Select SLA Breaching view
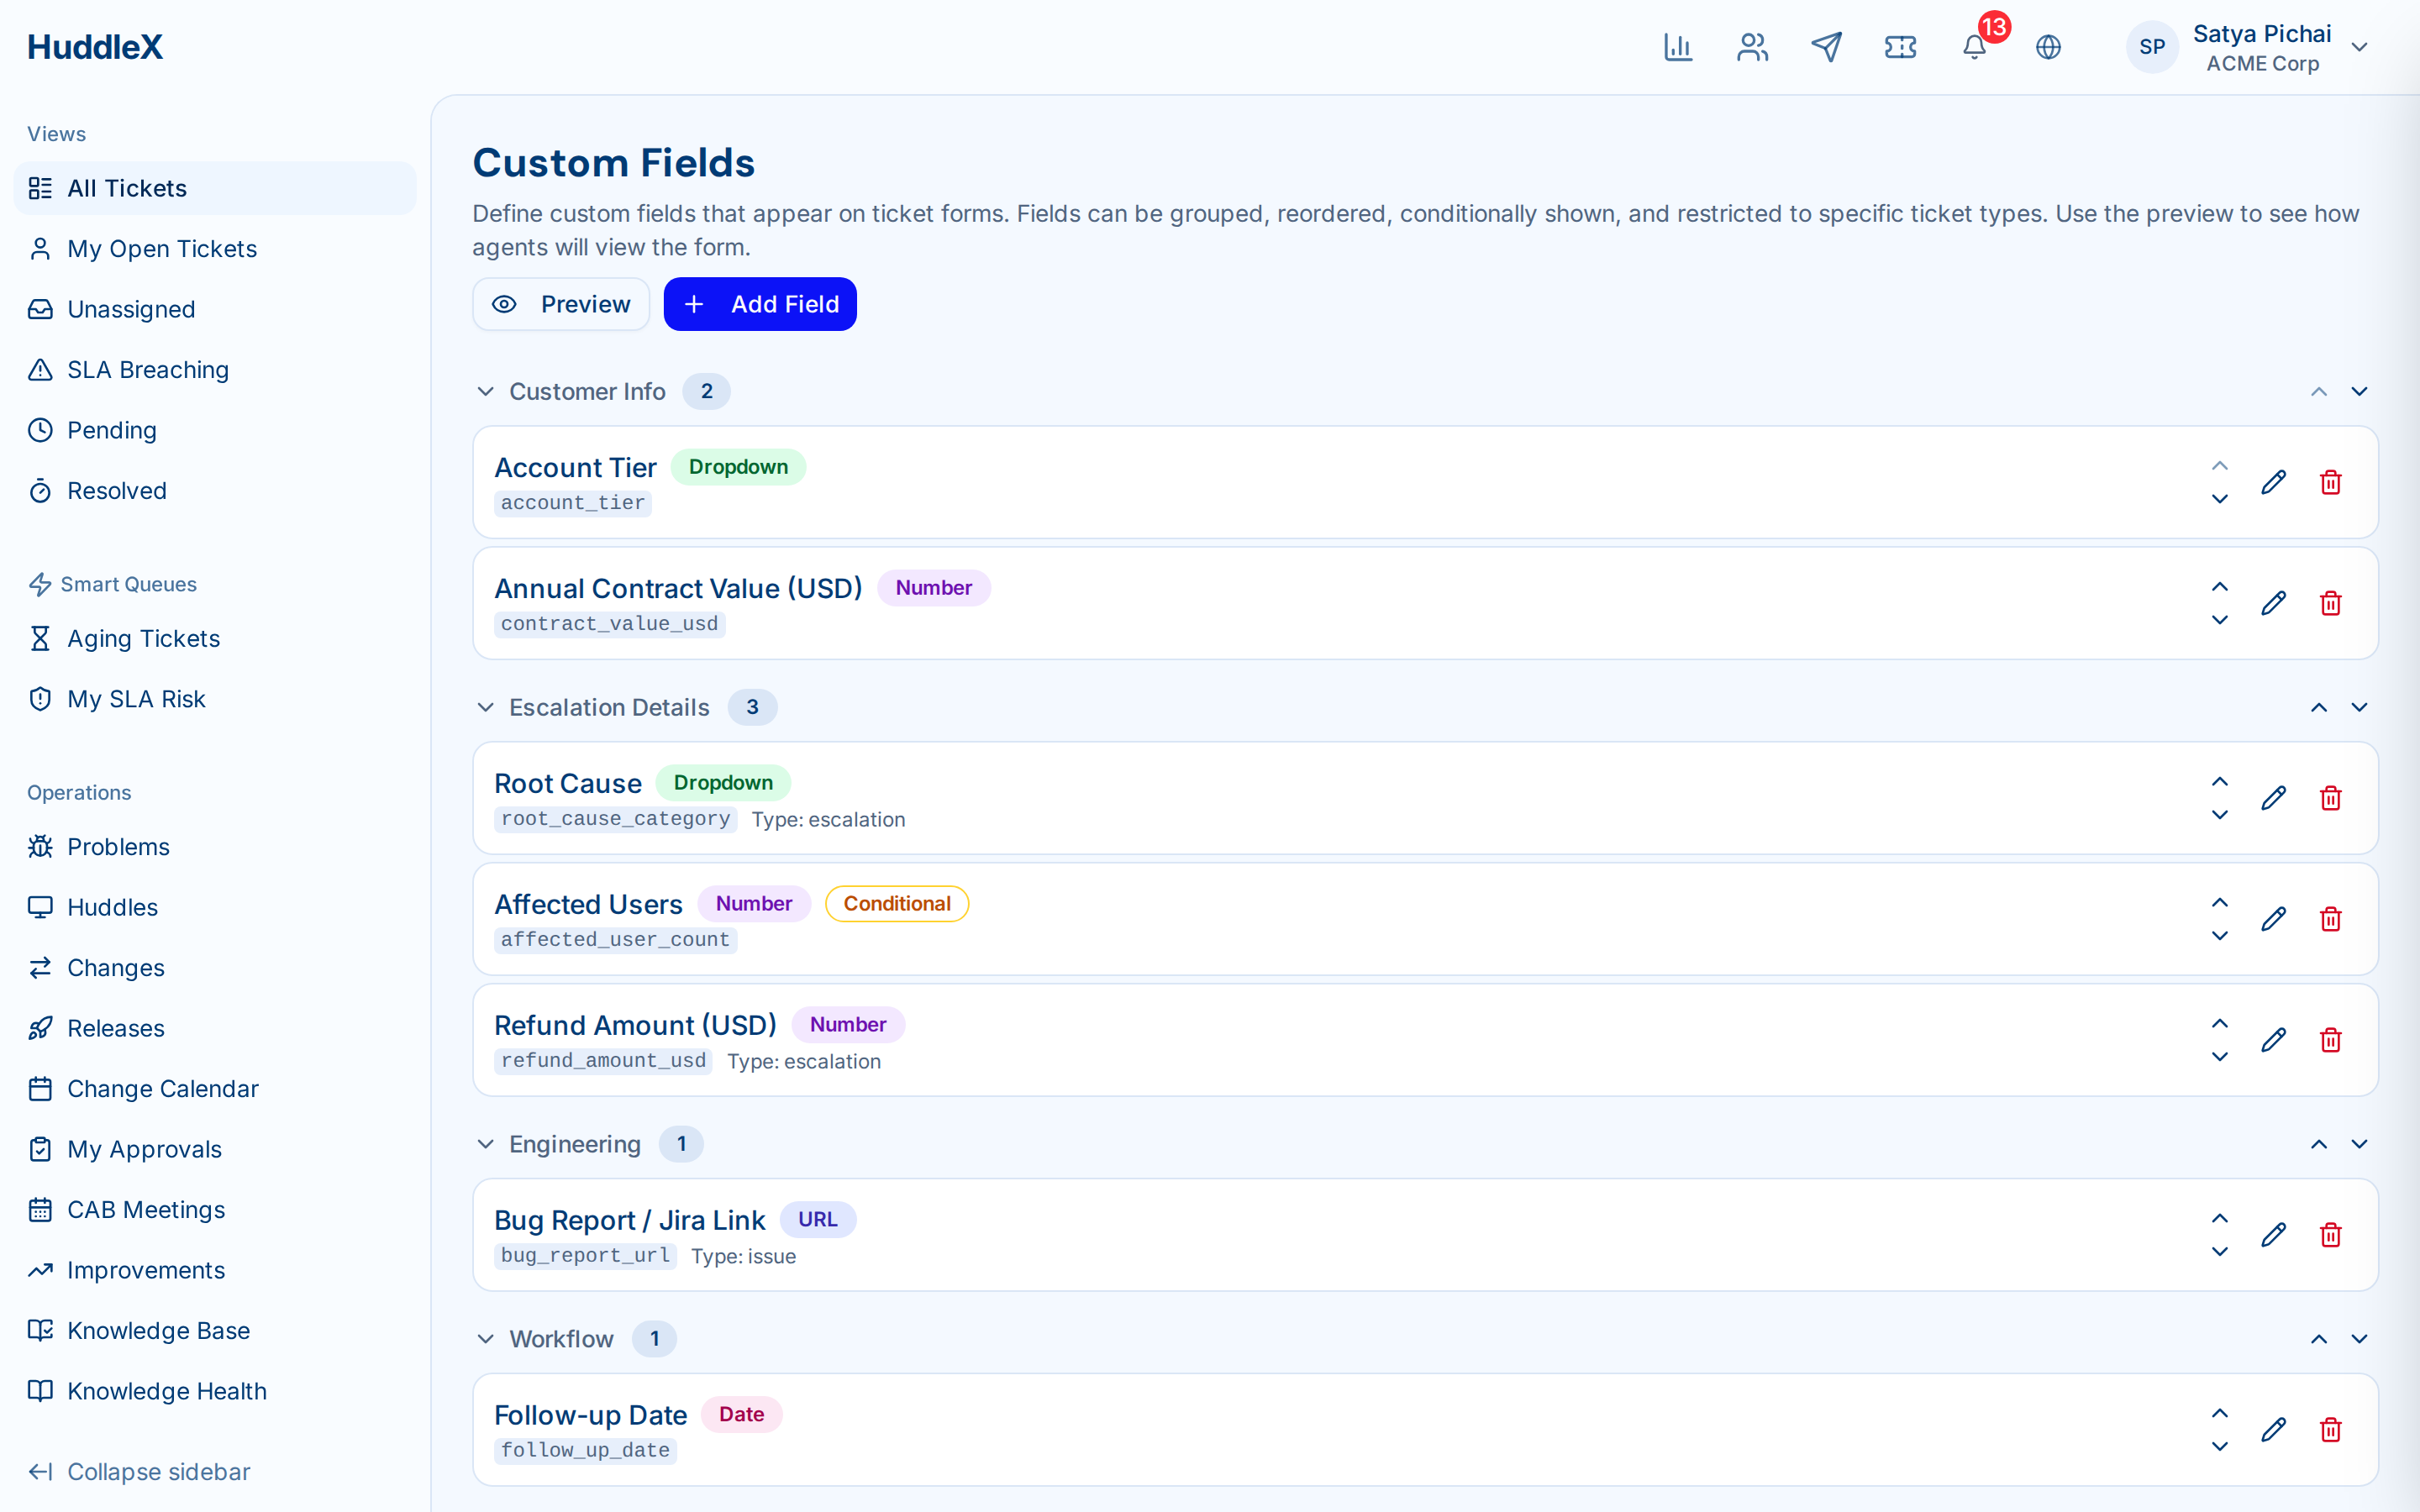The width and height of the screenshot is (2420, 1512). click(x=215, y=370)
